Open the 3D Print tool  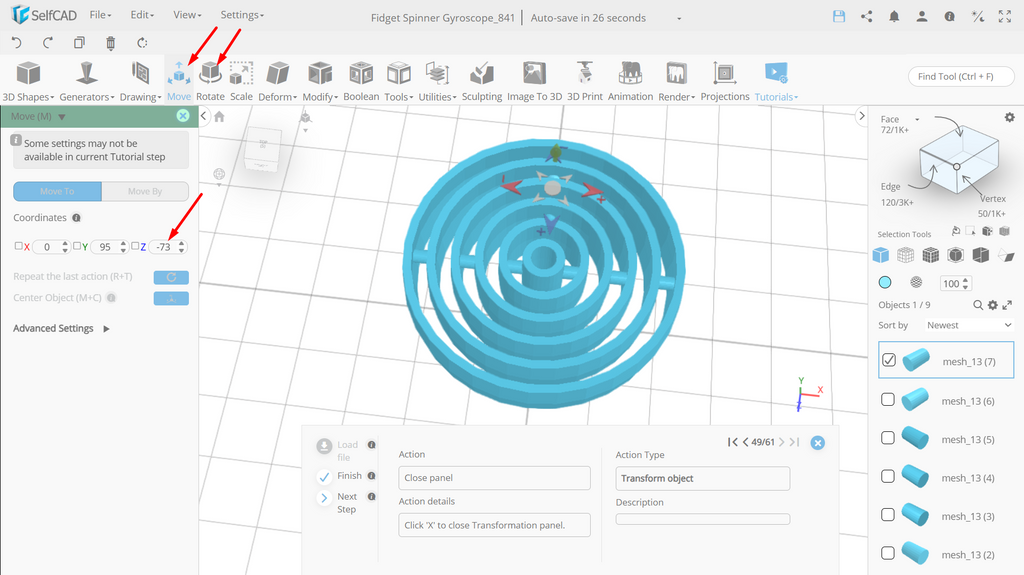584,81
